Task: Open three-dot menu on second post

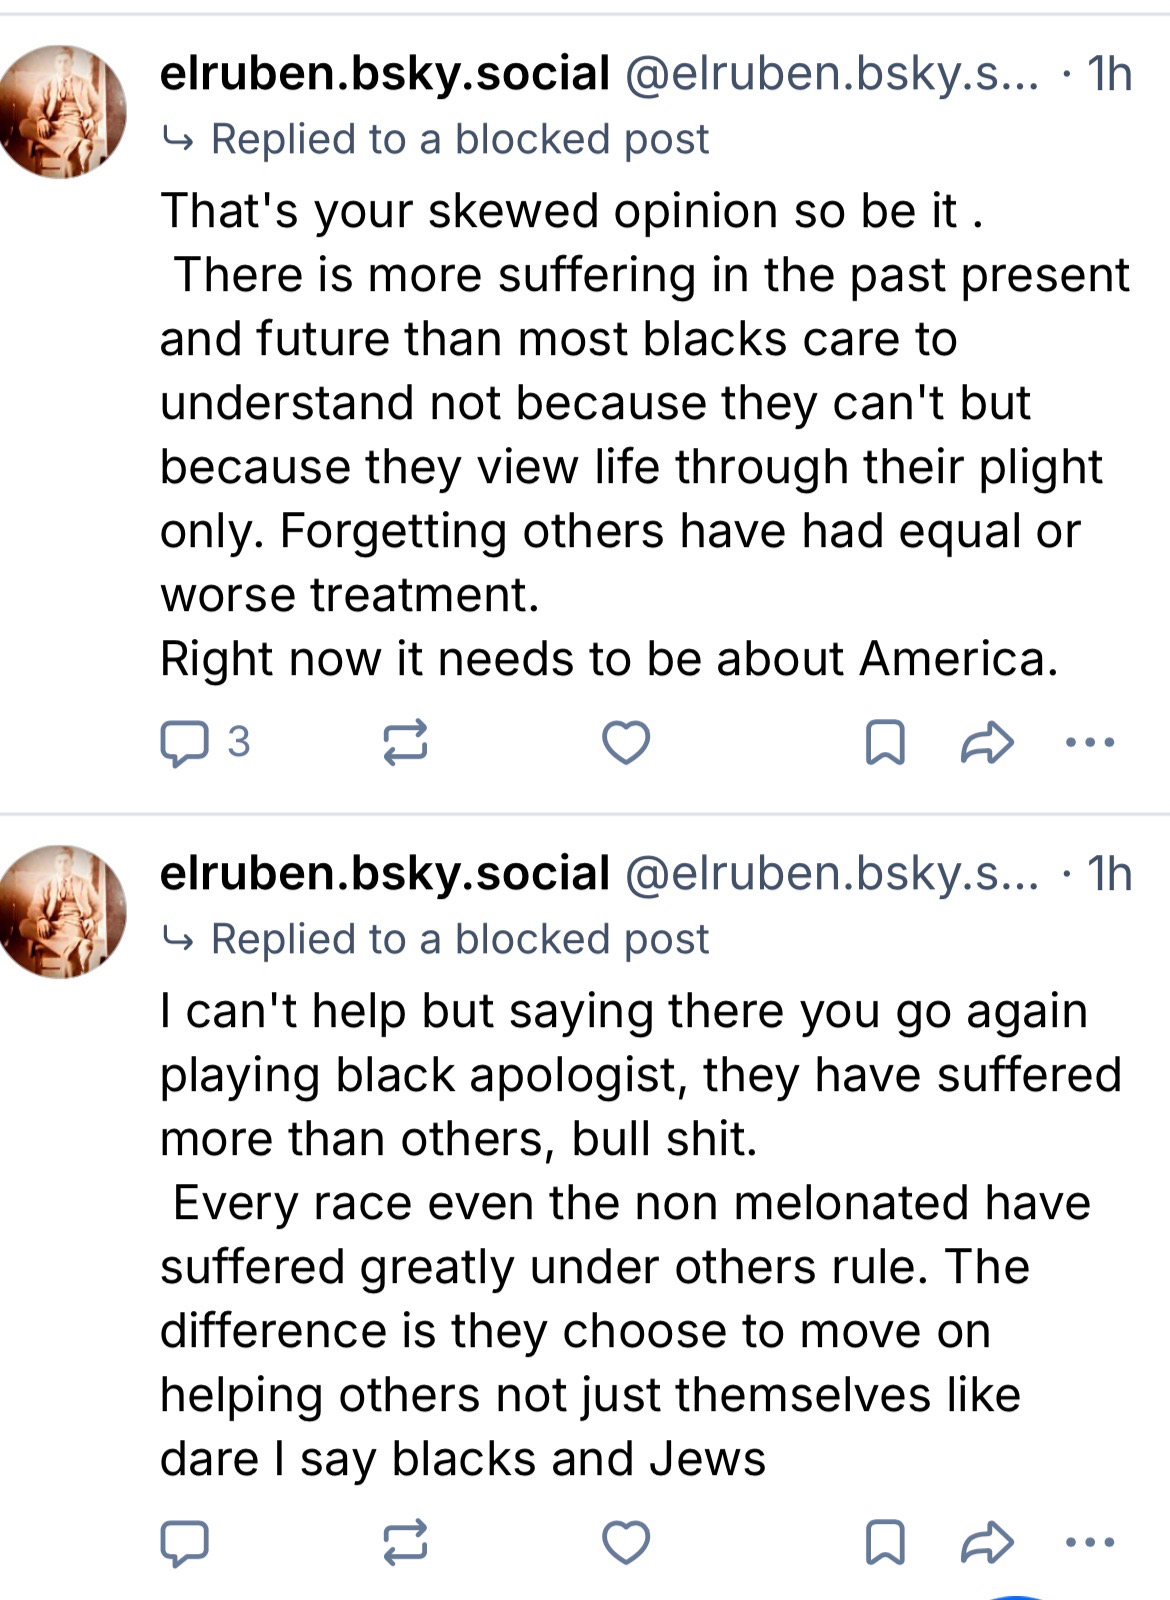Action: pos(1090,1542)
